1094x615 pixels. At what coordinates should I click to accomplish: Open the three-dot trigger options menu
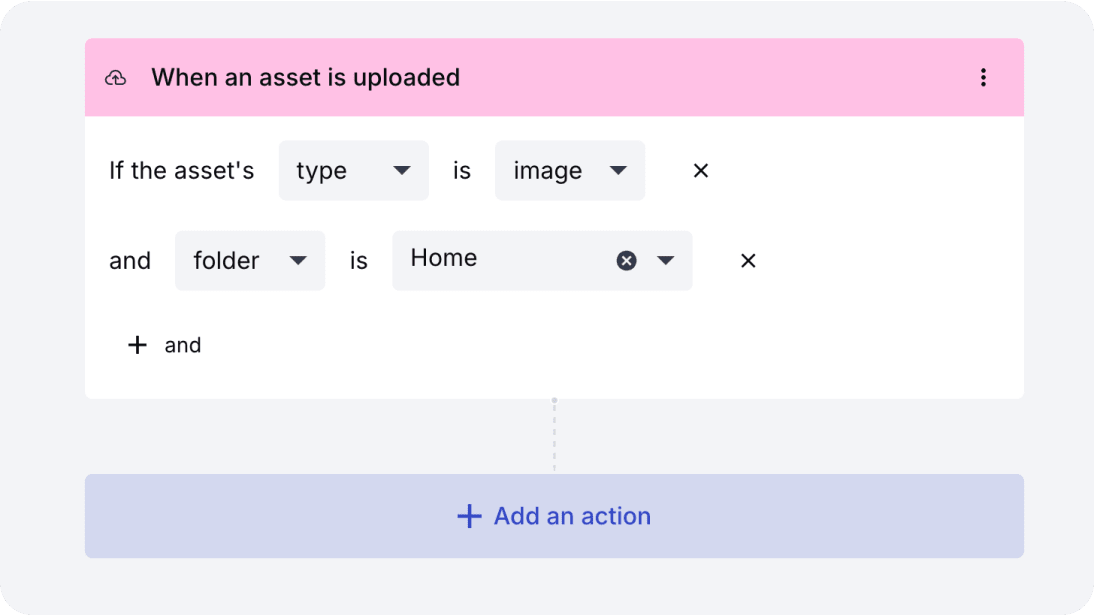[x=983, y=78]
